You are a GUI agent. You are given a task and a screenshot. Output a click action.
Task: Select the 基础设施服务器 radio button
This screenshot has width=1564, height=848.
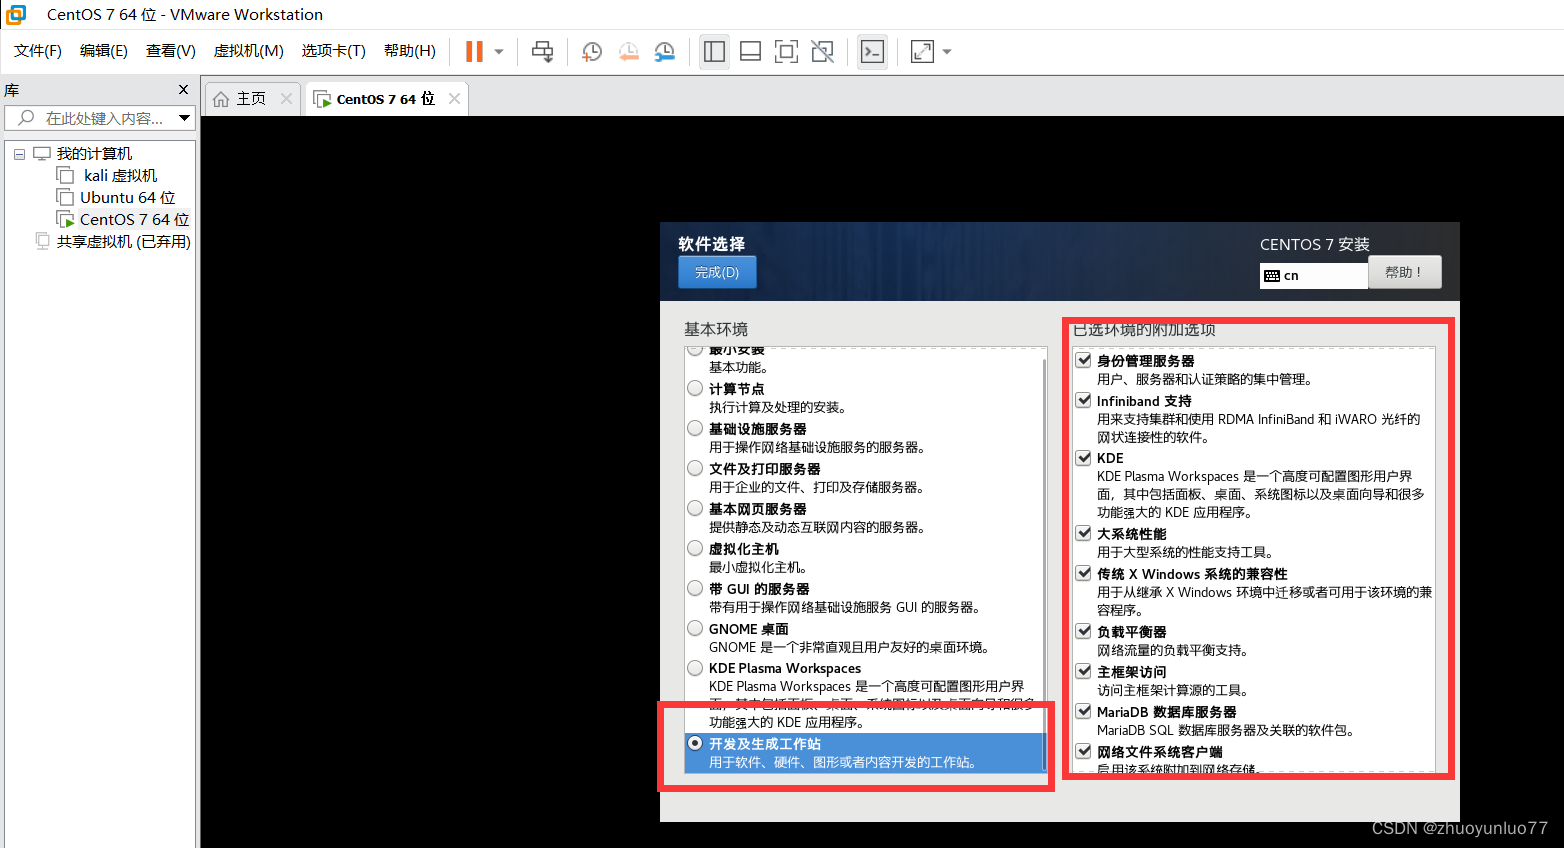point(695,428)
